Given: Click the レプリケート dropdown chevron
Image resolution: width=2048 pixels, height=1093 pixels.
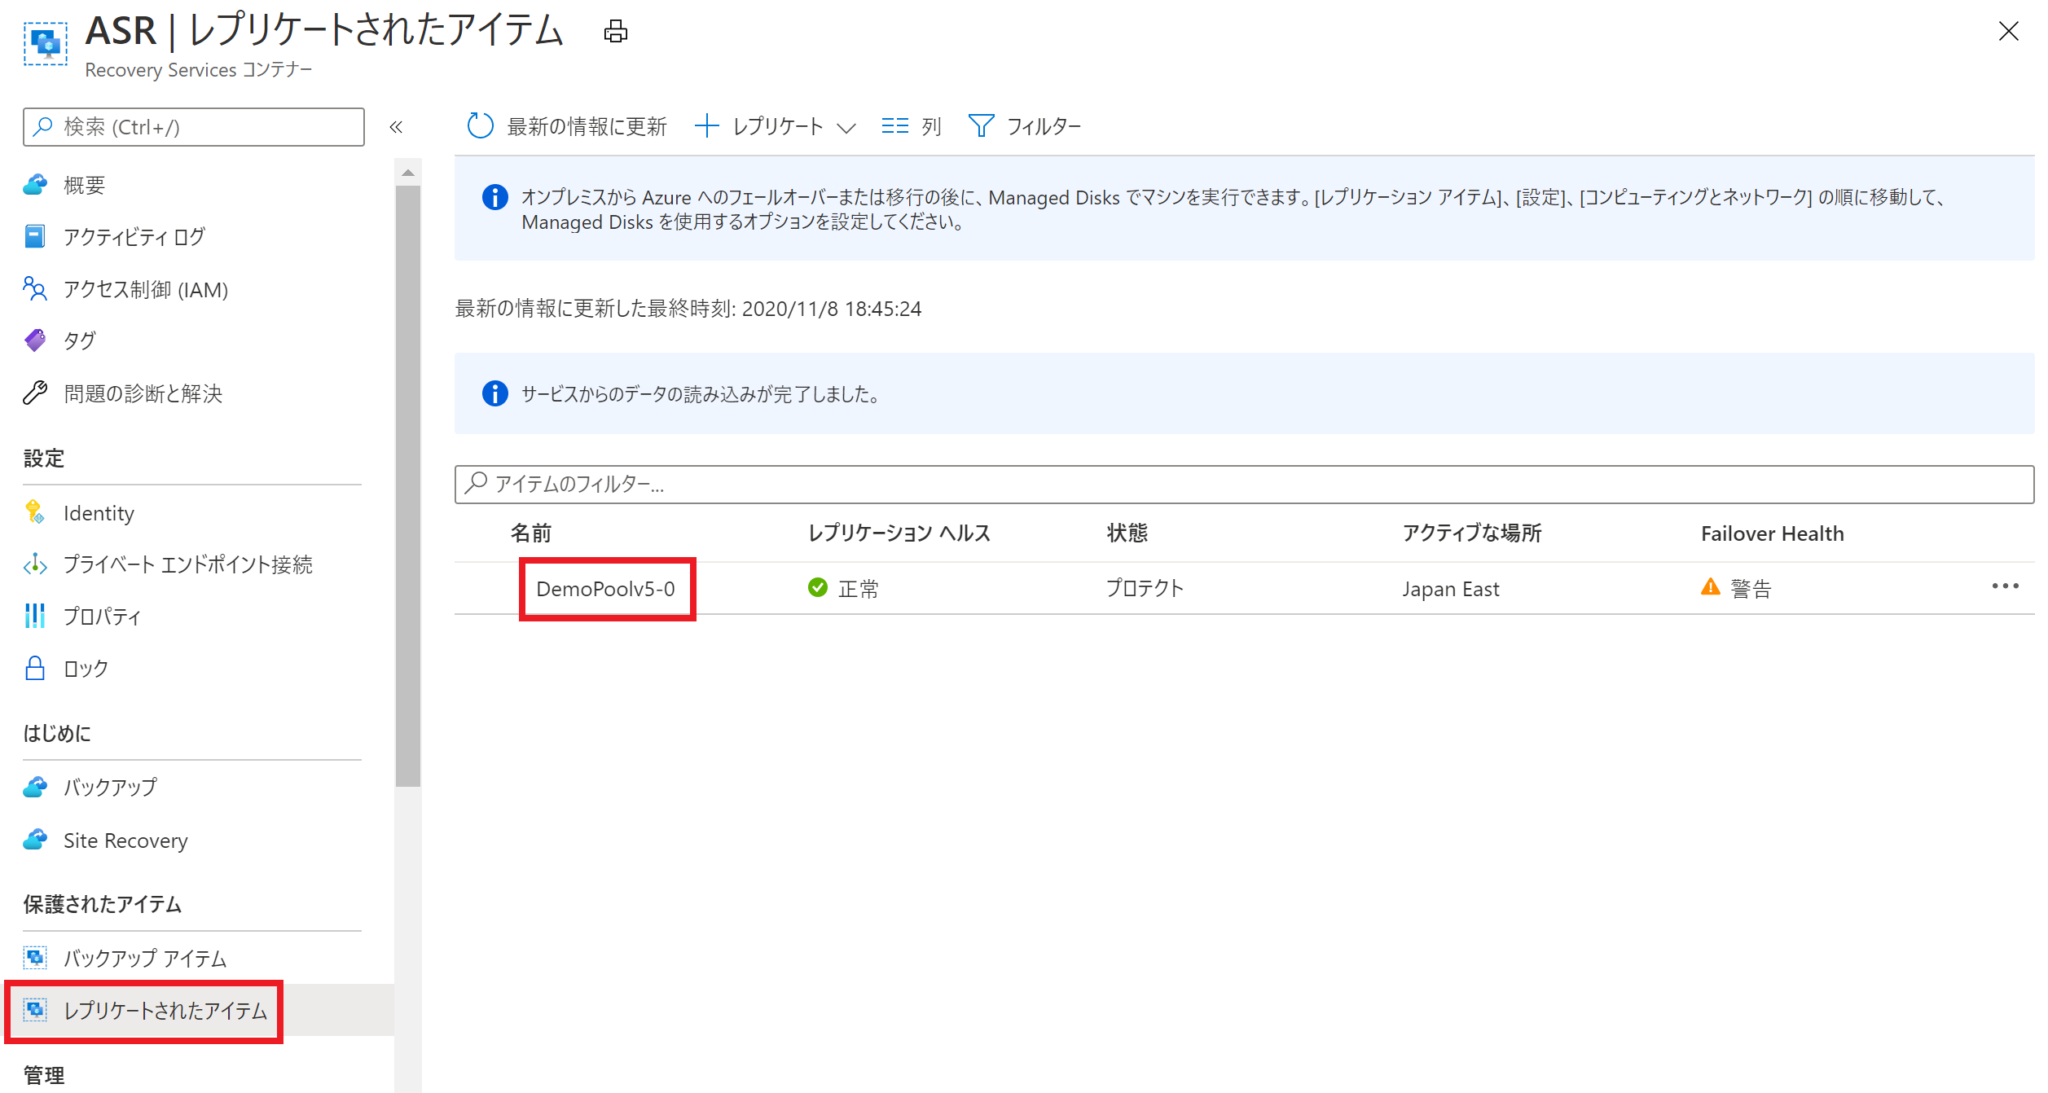Looking at the screenshot, I should click(846, 128).
